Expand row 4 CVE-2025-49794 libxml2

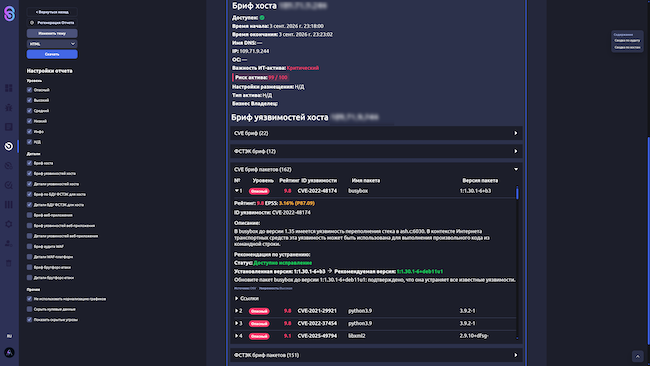[237, 336]
